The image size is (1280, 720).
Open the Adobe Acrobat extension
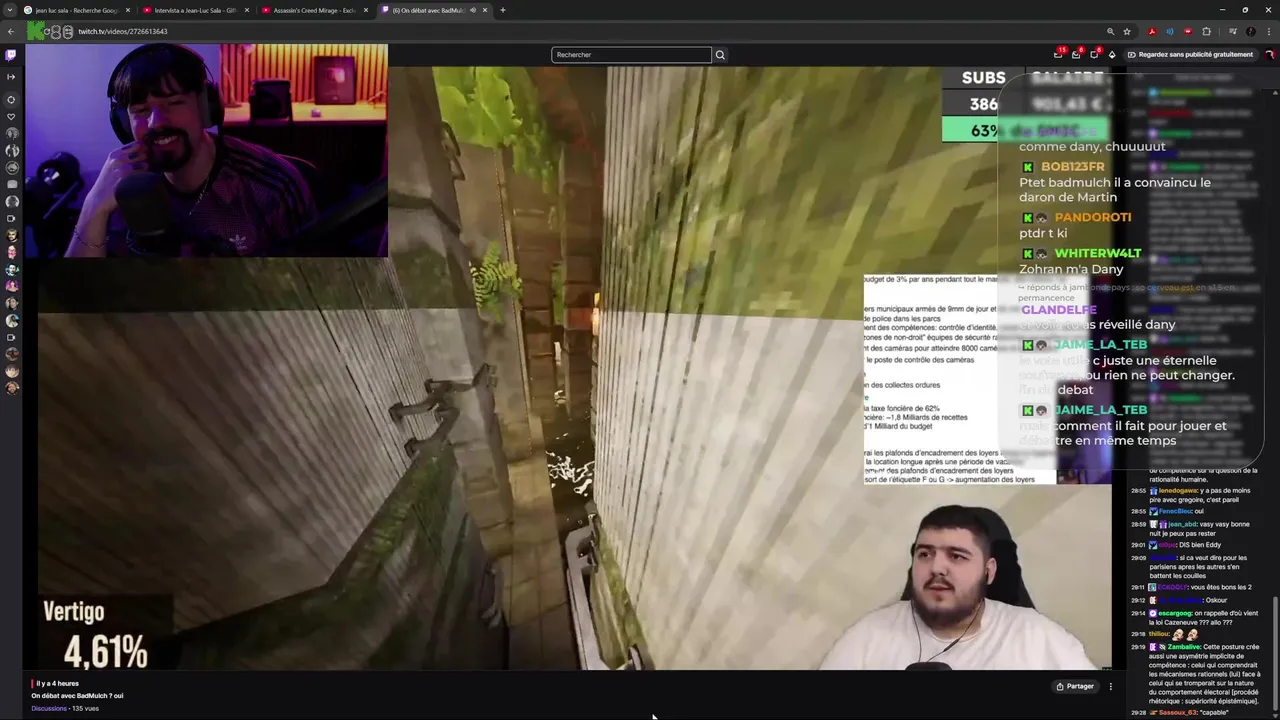[1152, 31]
